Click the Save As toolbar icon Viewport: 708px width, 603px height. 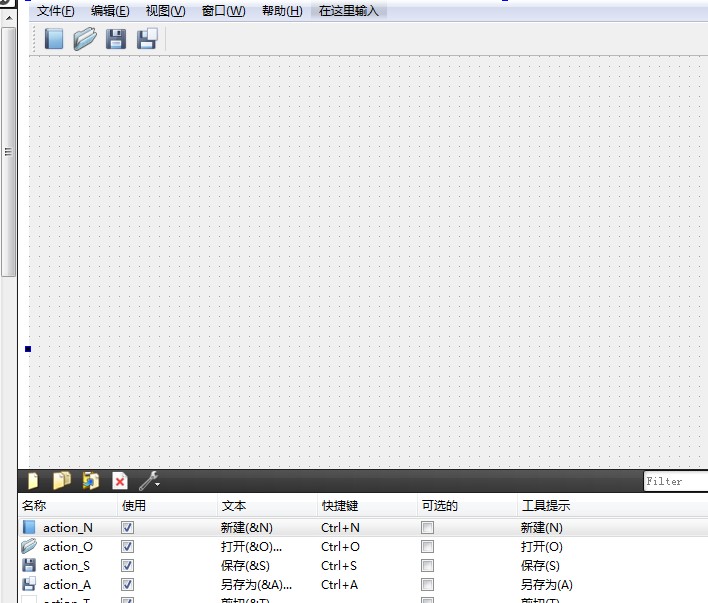coord(147,39)
